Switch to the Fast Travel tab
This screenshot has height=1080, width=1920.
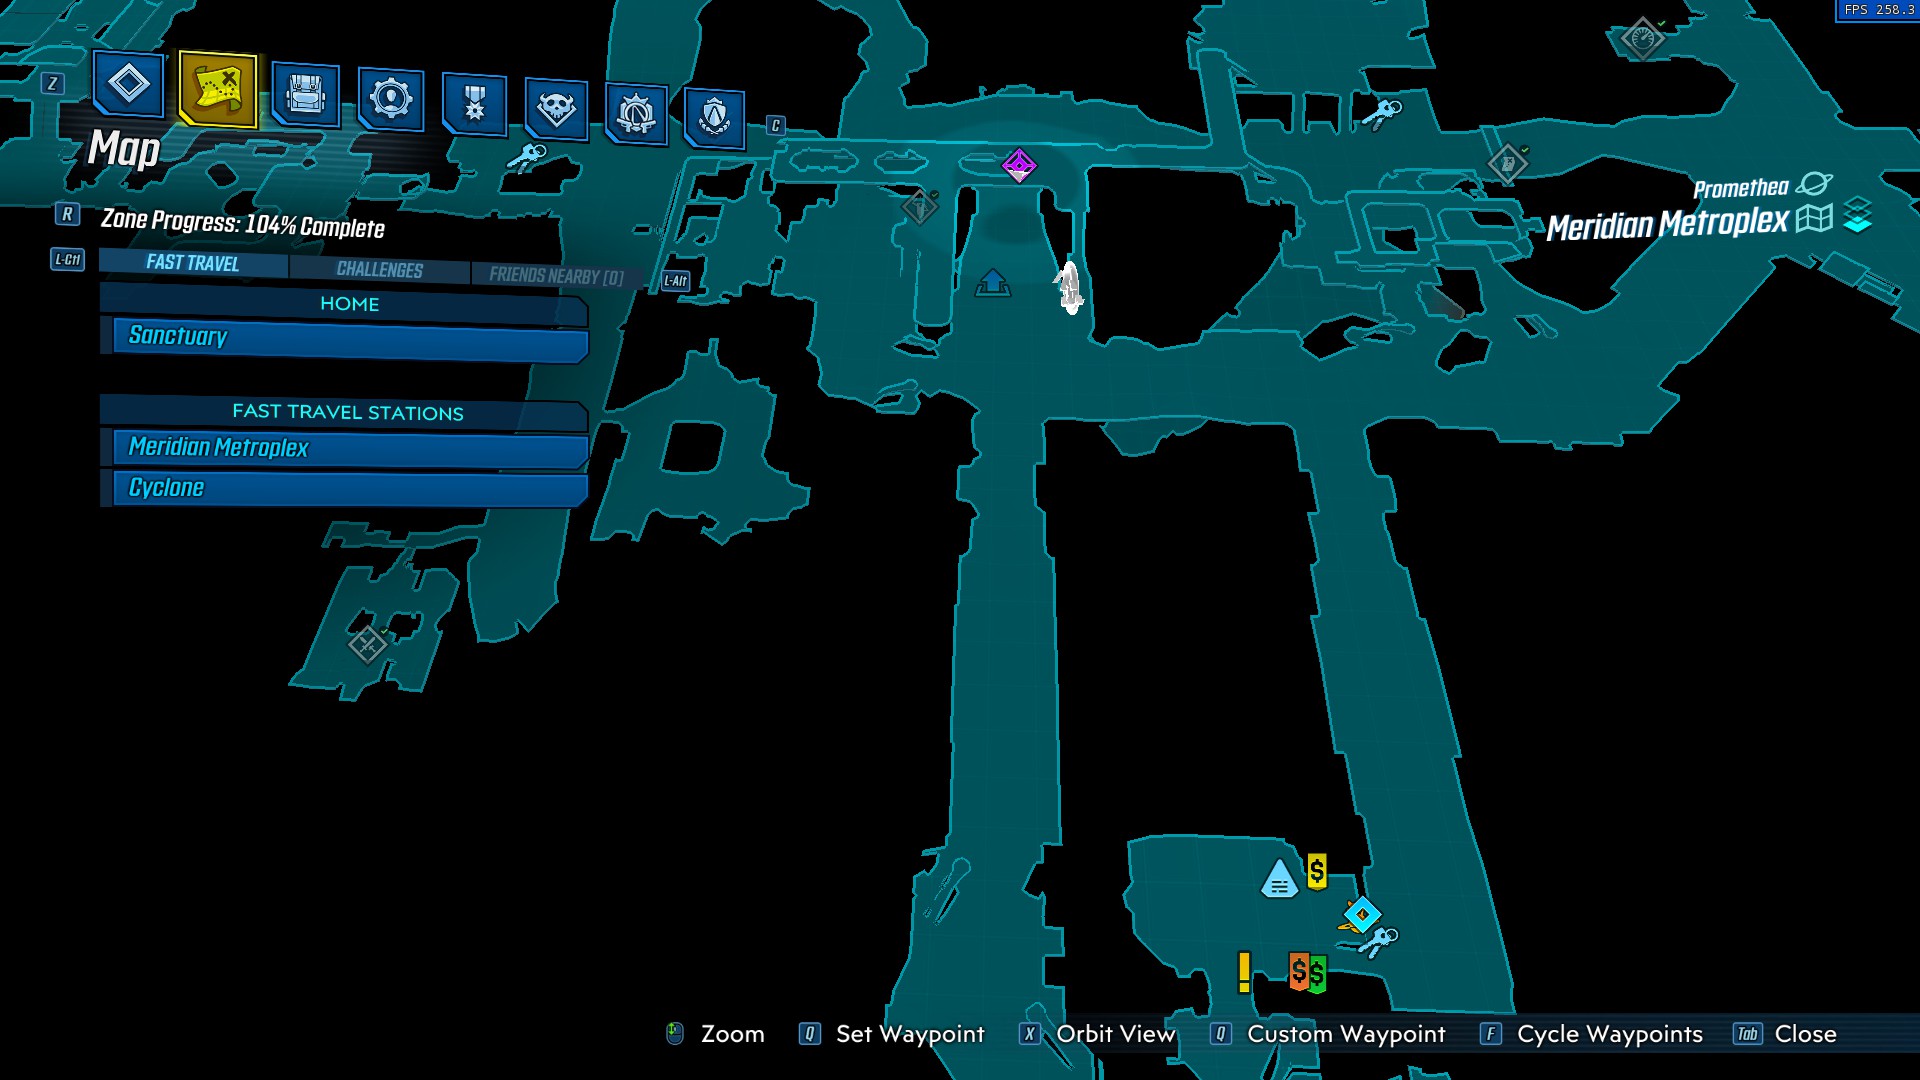click(x=193, y=263)
